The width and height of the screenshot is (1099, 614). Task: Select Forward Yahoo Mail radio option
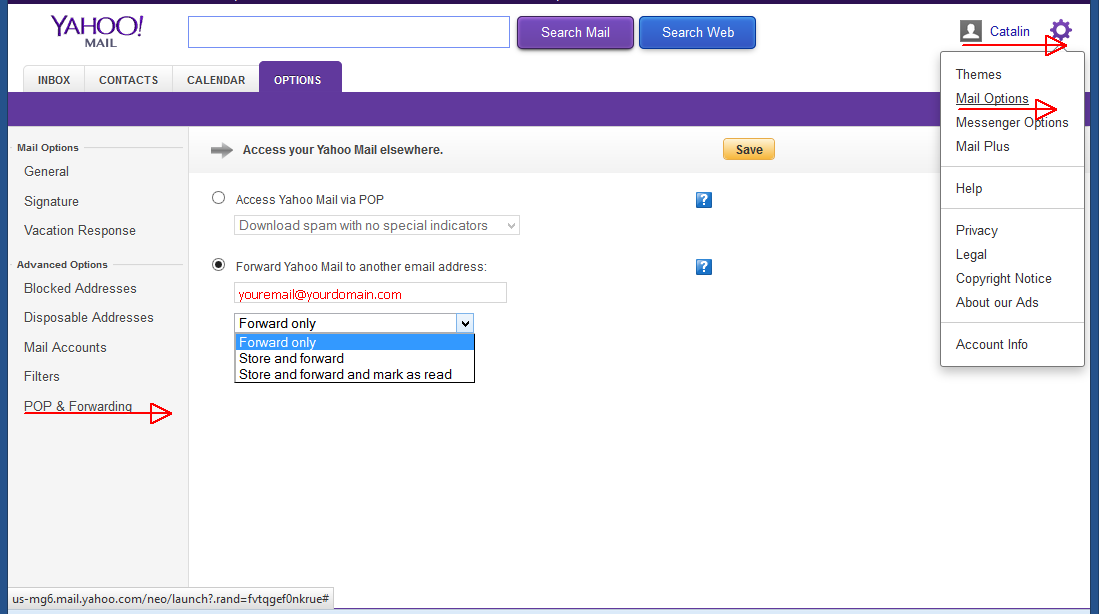(219, 265)
